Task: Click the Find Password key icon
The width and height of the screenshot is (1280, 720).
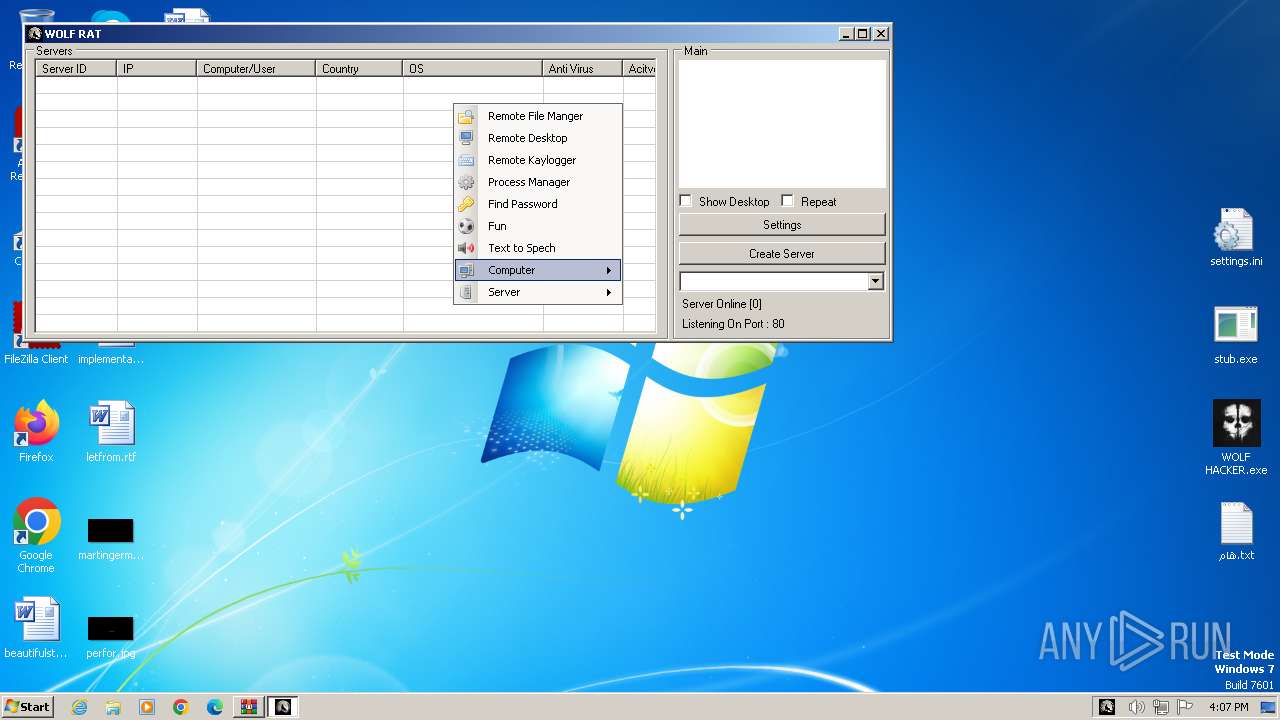Action: click(x=466, y=204)
